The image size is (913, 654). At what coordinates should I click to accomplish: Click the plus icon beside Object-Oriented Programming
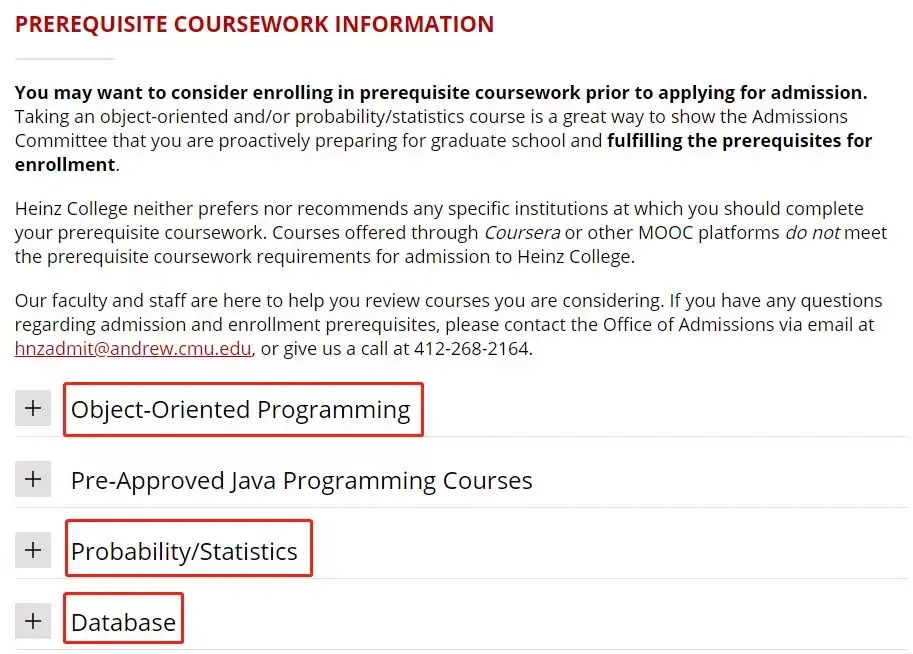click(x=33, y=409)
